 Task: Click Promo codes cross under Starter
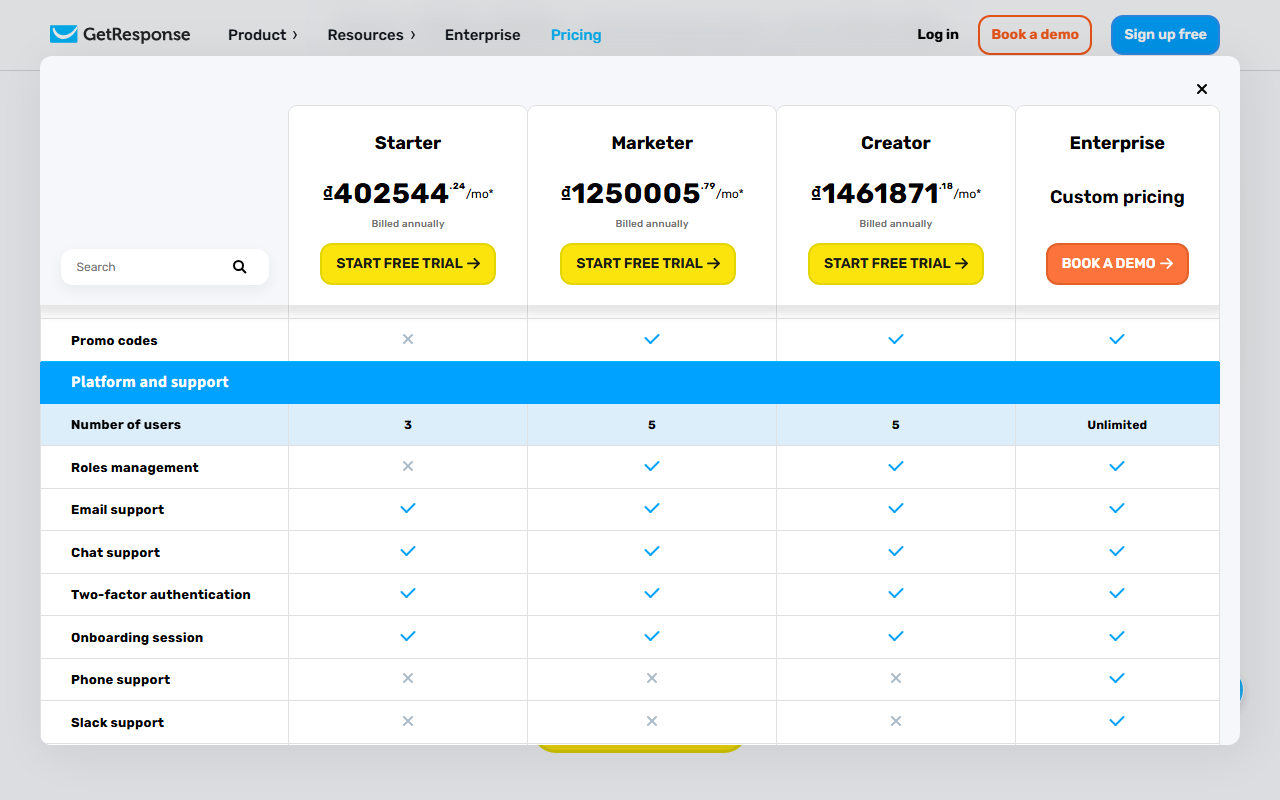click(x=408, y=339)
